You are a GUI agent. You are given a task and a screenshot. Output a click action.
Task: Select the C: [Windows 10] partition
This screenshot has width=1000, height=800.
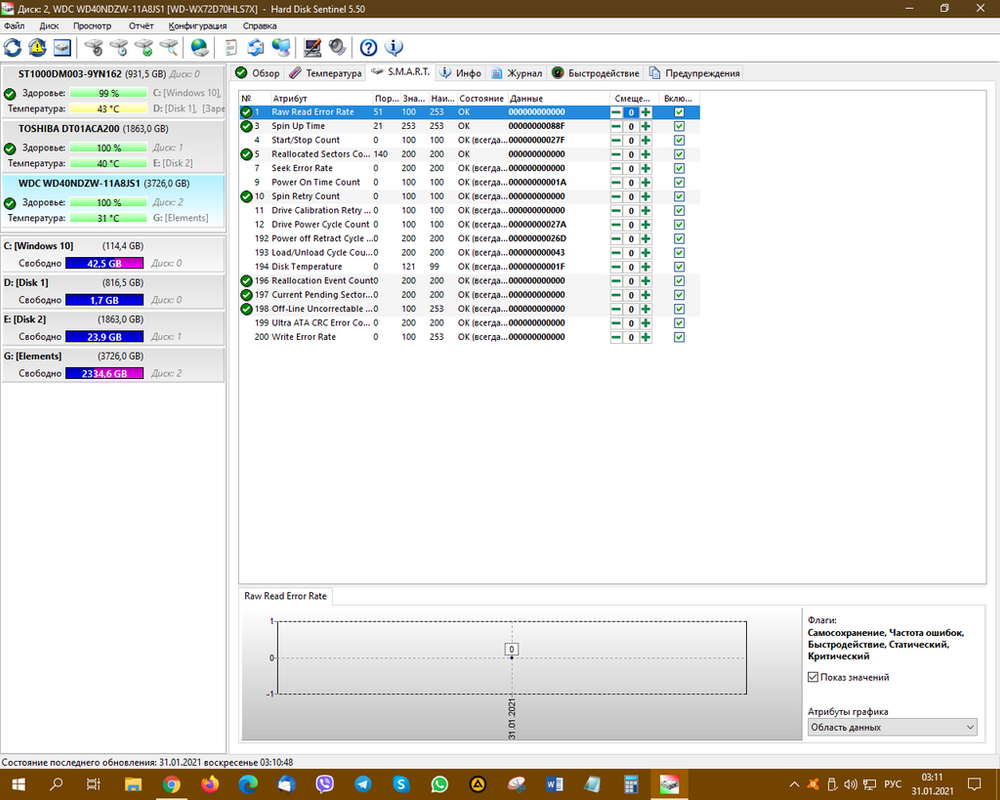pos(114,254)
